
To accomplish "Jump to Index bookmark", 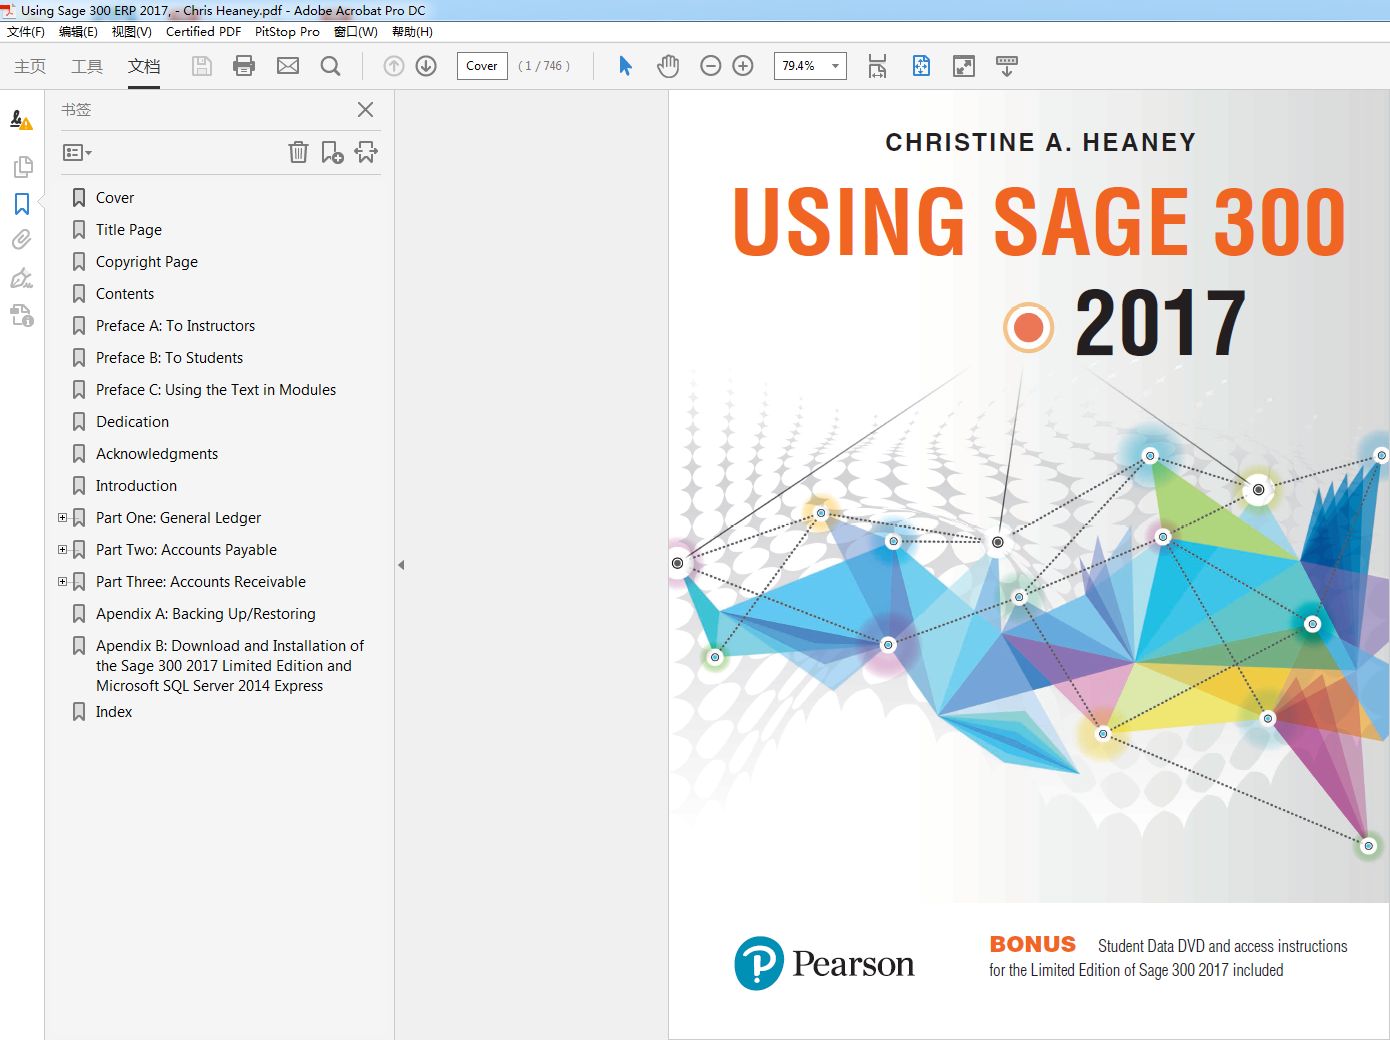I will click(114, 712).
